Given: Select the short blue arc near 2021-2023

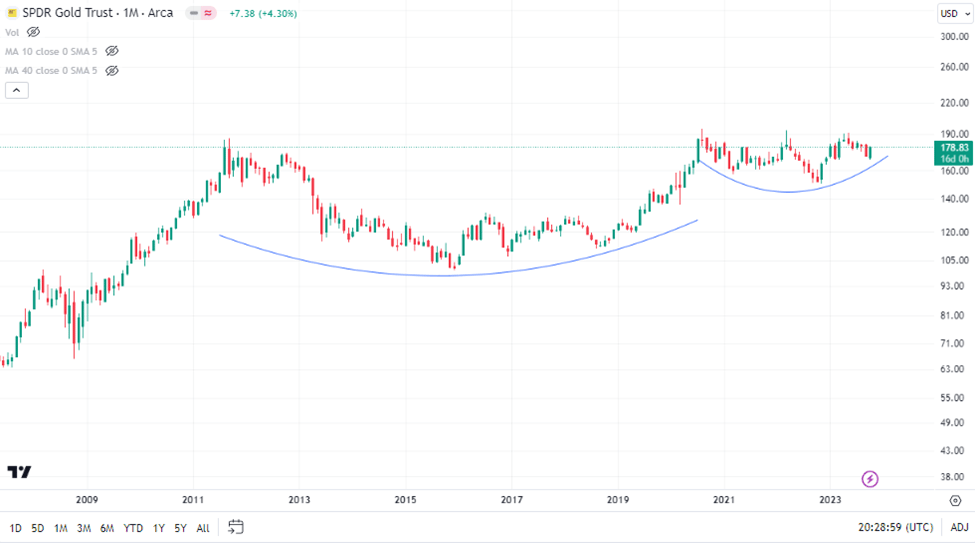Looking at the screenshot, I should coord(788,192).
